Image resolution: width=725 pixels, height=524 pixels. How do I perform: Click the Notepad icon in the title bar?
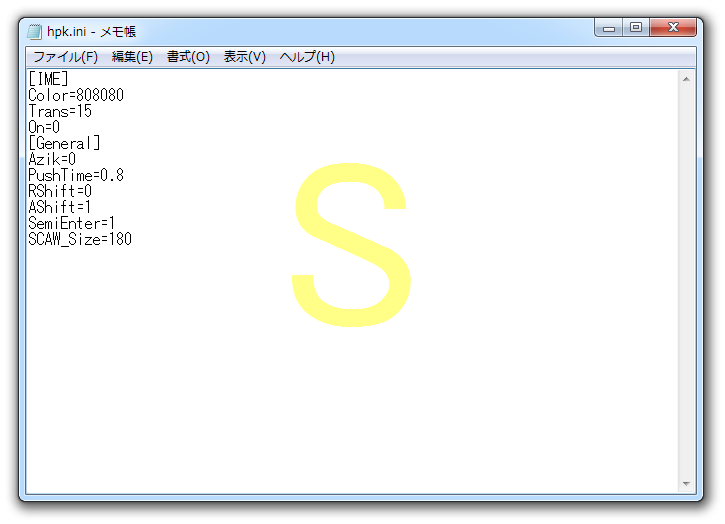[34, 31]
